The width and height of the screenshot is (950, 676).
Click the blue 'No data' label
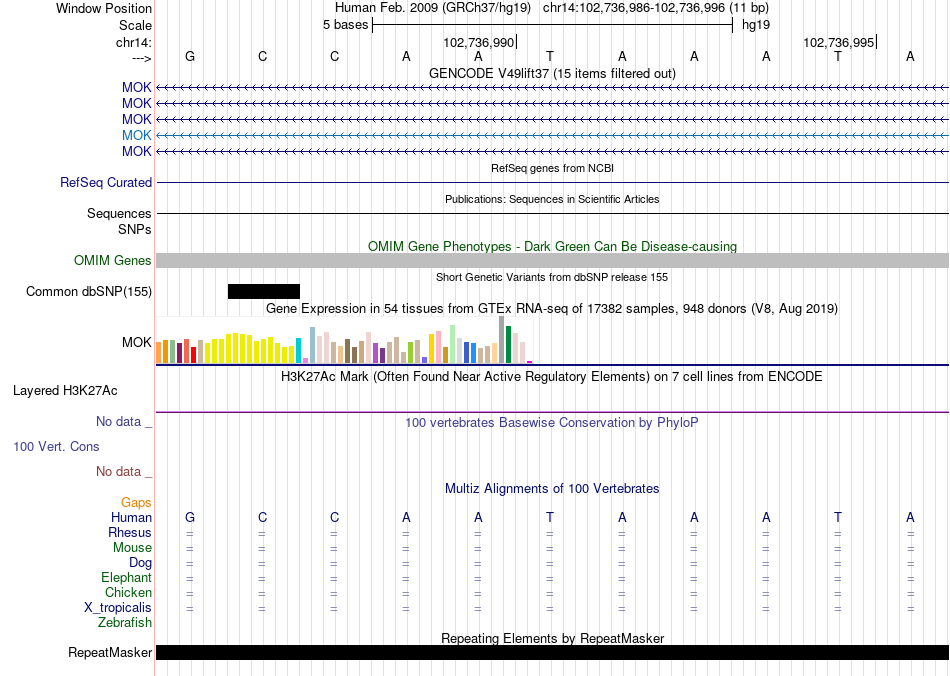tap(124, 422)
